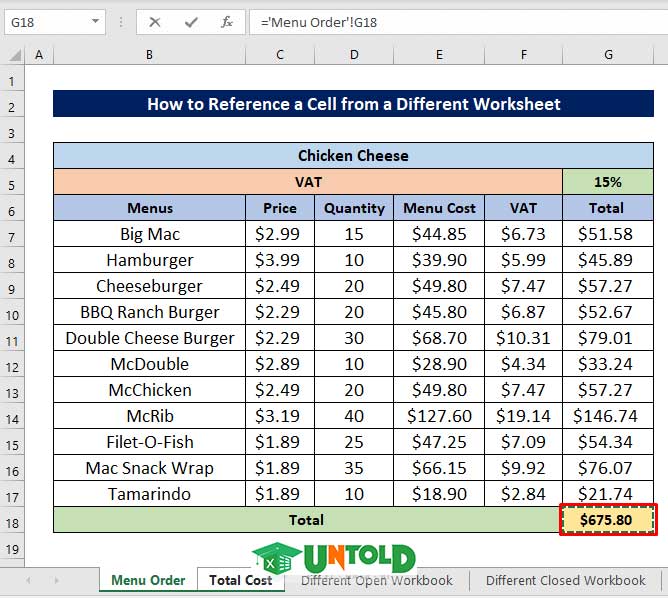Screen dimensions: 668x598
Task: Click the next sheet navigation arrow
Action: pyautogui.click(x=56, y=580)
